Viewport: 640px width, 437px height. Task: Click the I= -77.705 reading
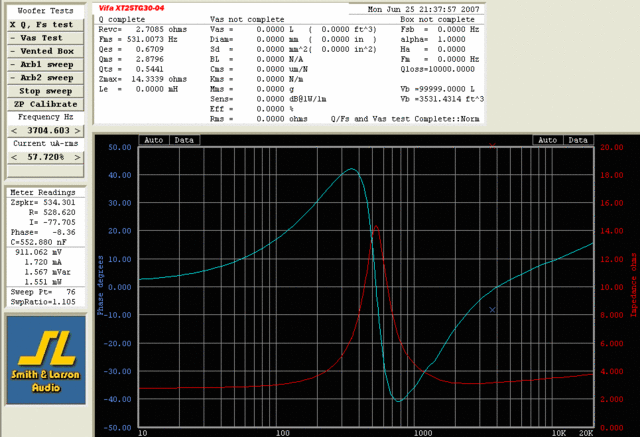(x=52, y=222)
